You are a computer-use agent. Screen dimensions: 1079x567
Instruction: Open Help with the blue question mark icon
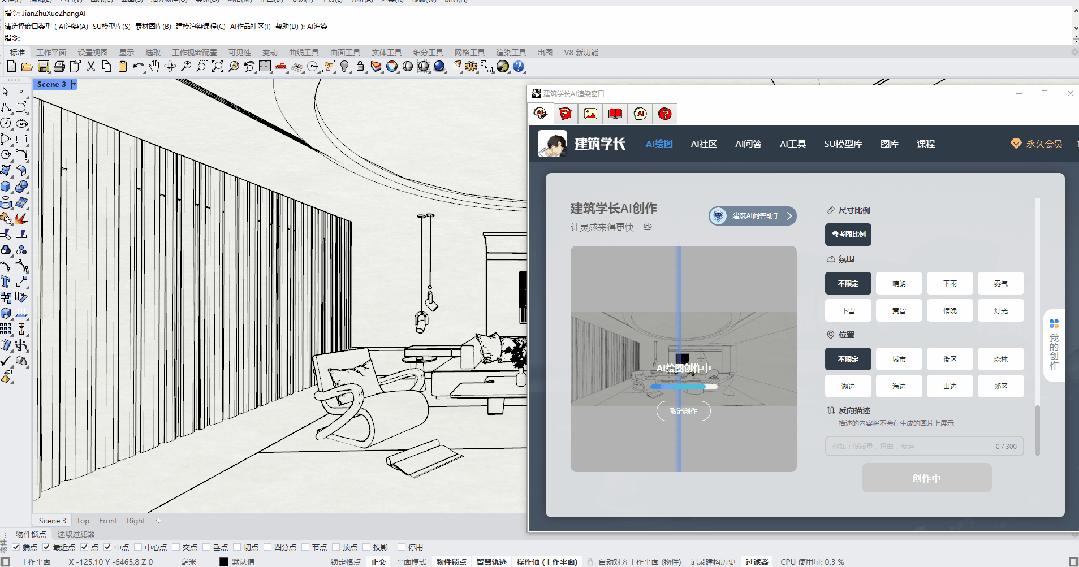(519, 66)
